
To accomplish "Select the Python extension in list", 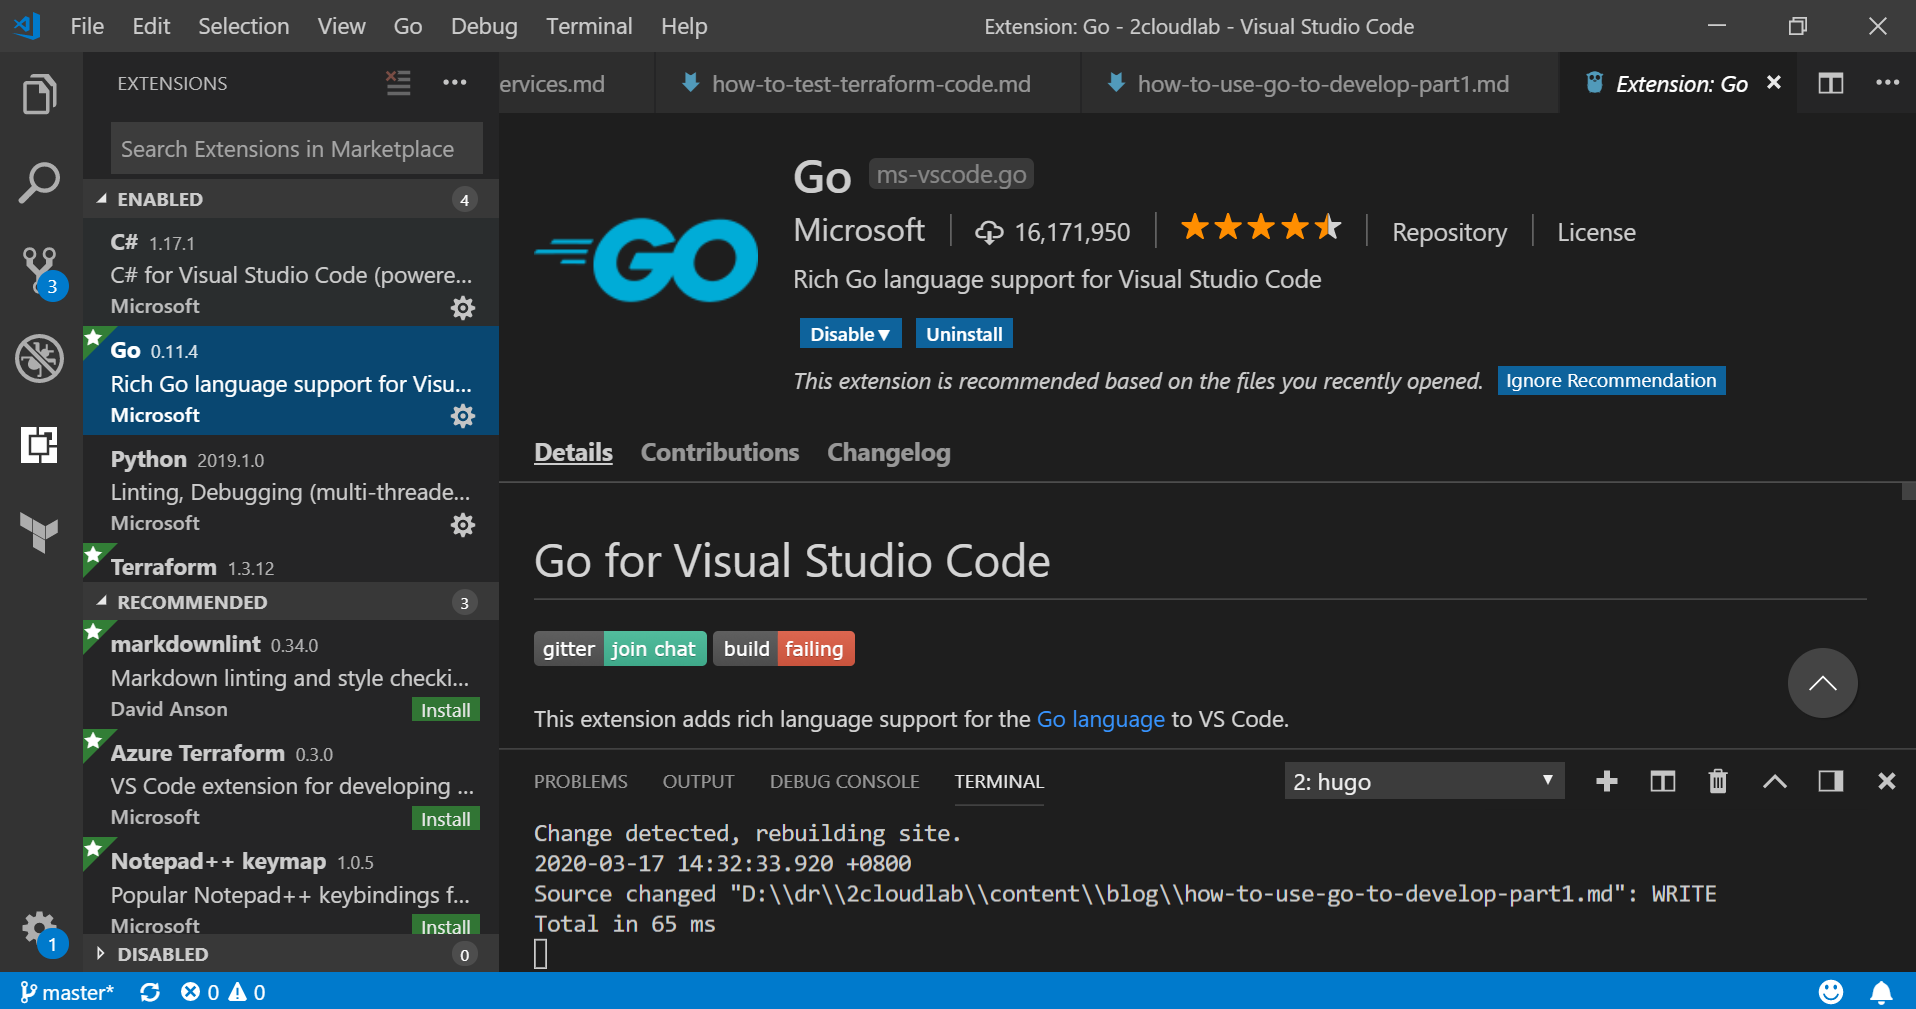I will (291, 490).
